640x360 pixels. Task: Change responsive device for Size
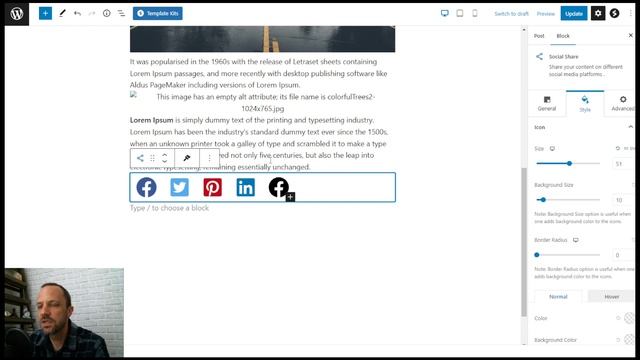[x=552, y=149]
